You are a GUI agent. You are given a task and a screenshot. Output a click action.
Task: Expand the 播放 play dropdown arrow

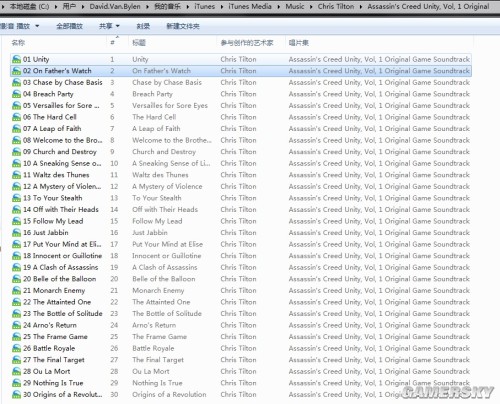pos(37,26)
